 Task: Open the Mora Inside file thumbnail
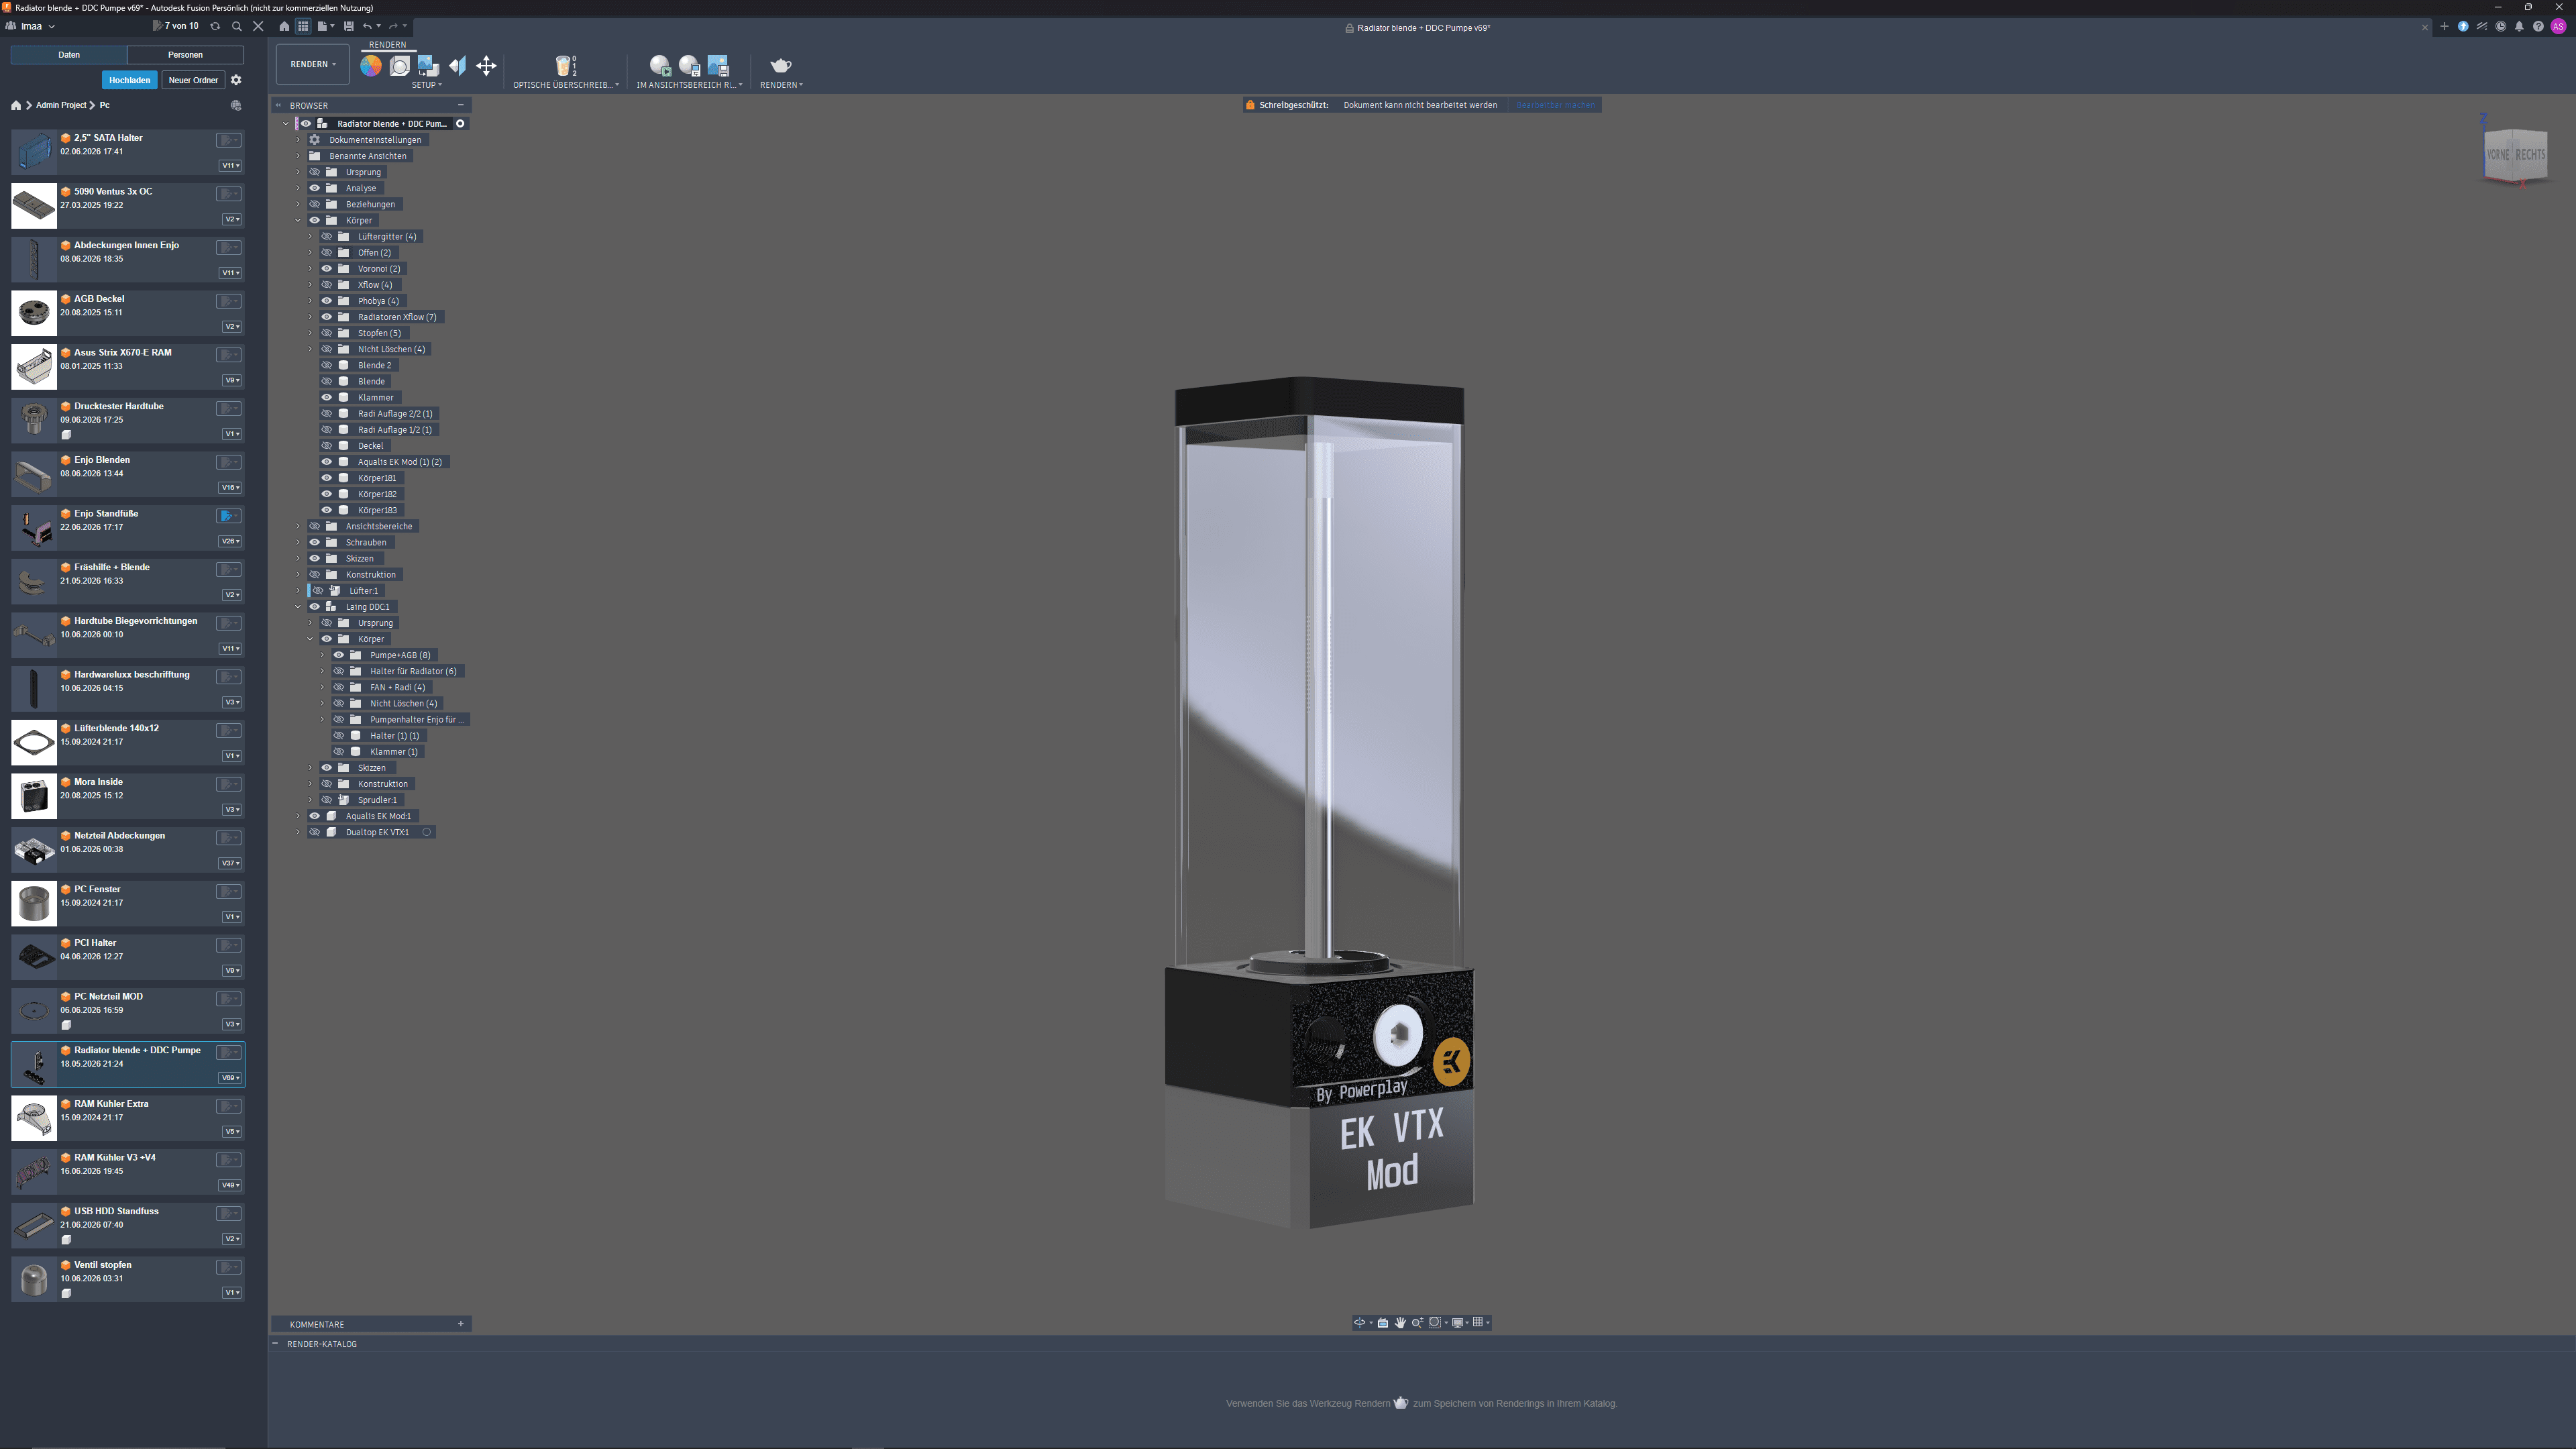tap(34, 797)
